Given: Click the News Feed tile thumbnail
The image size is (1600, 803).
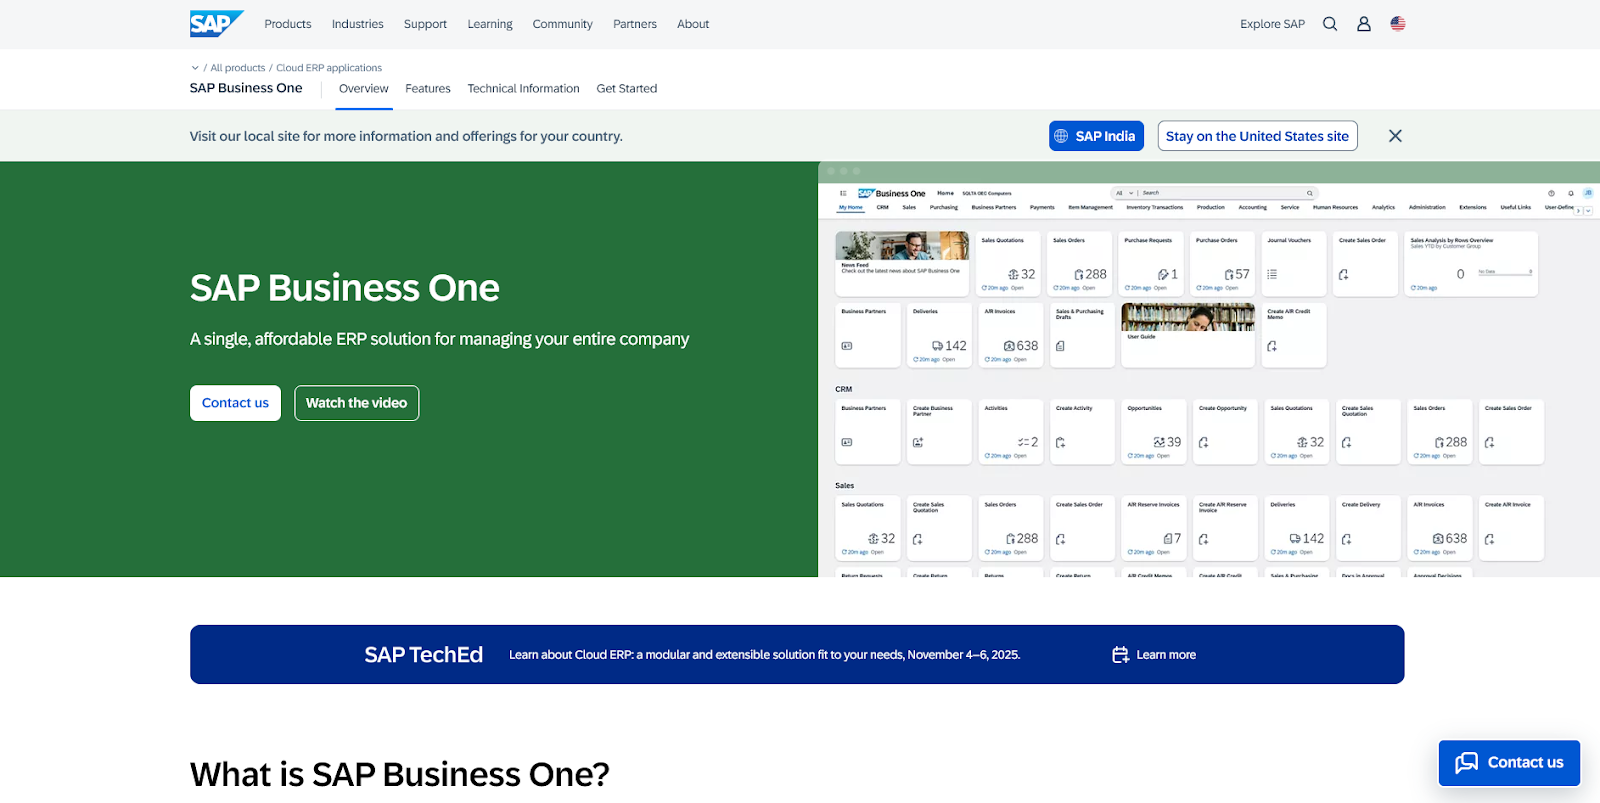Looking at the screenshot, I should pos(902,246).
